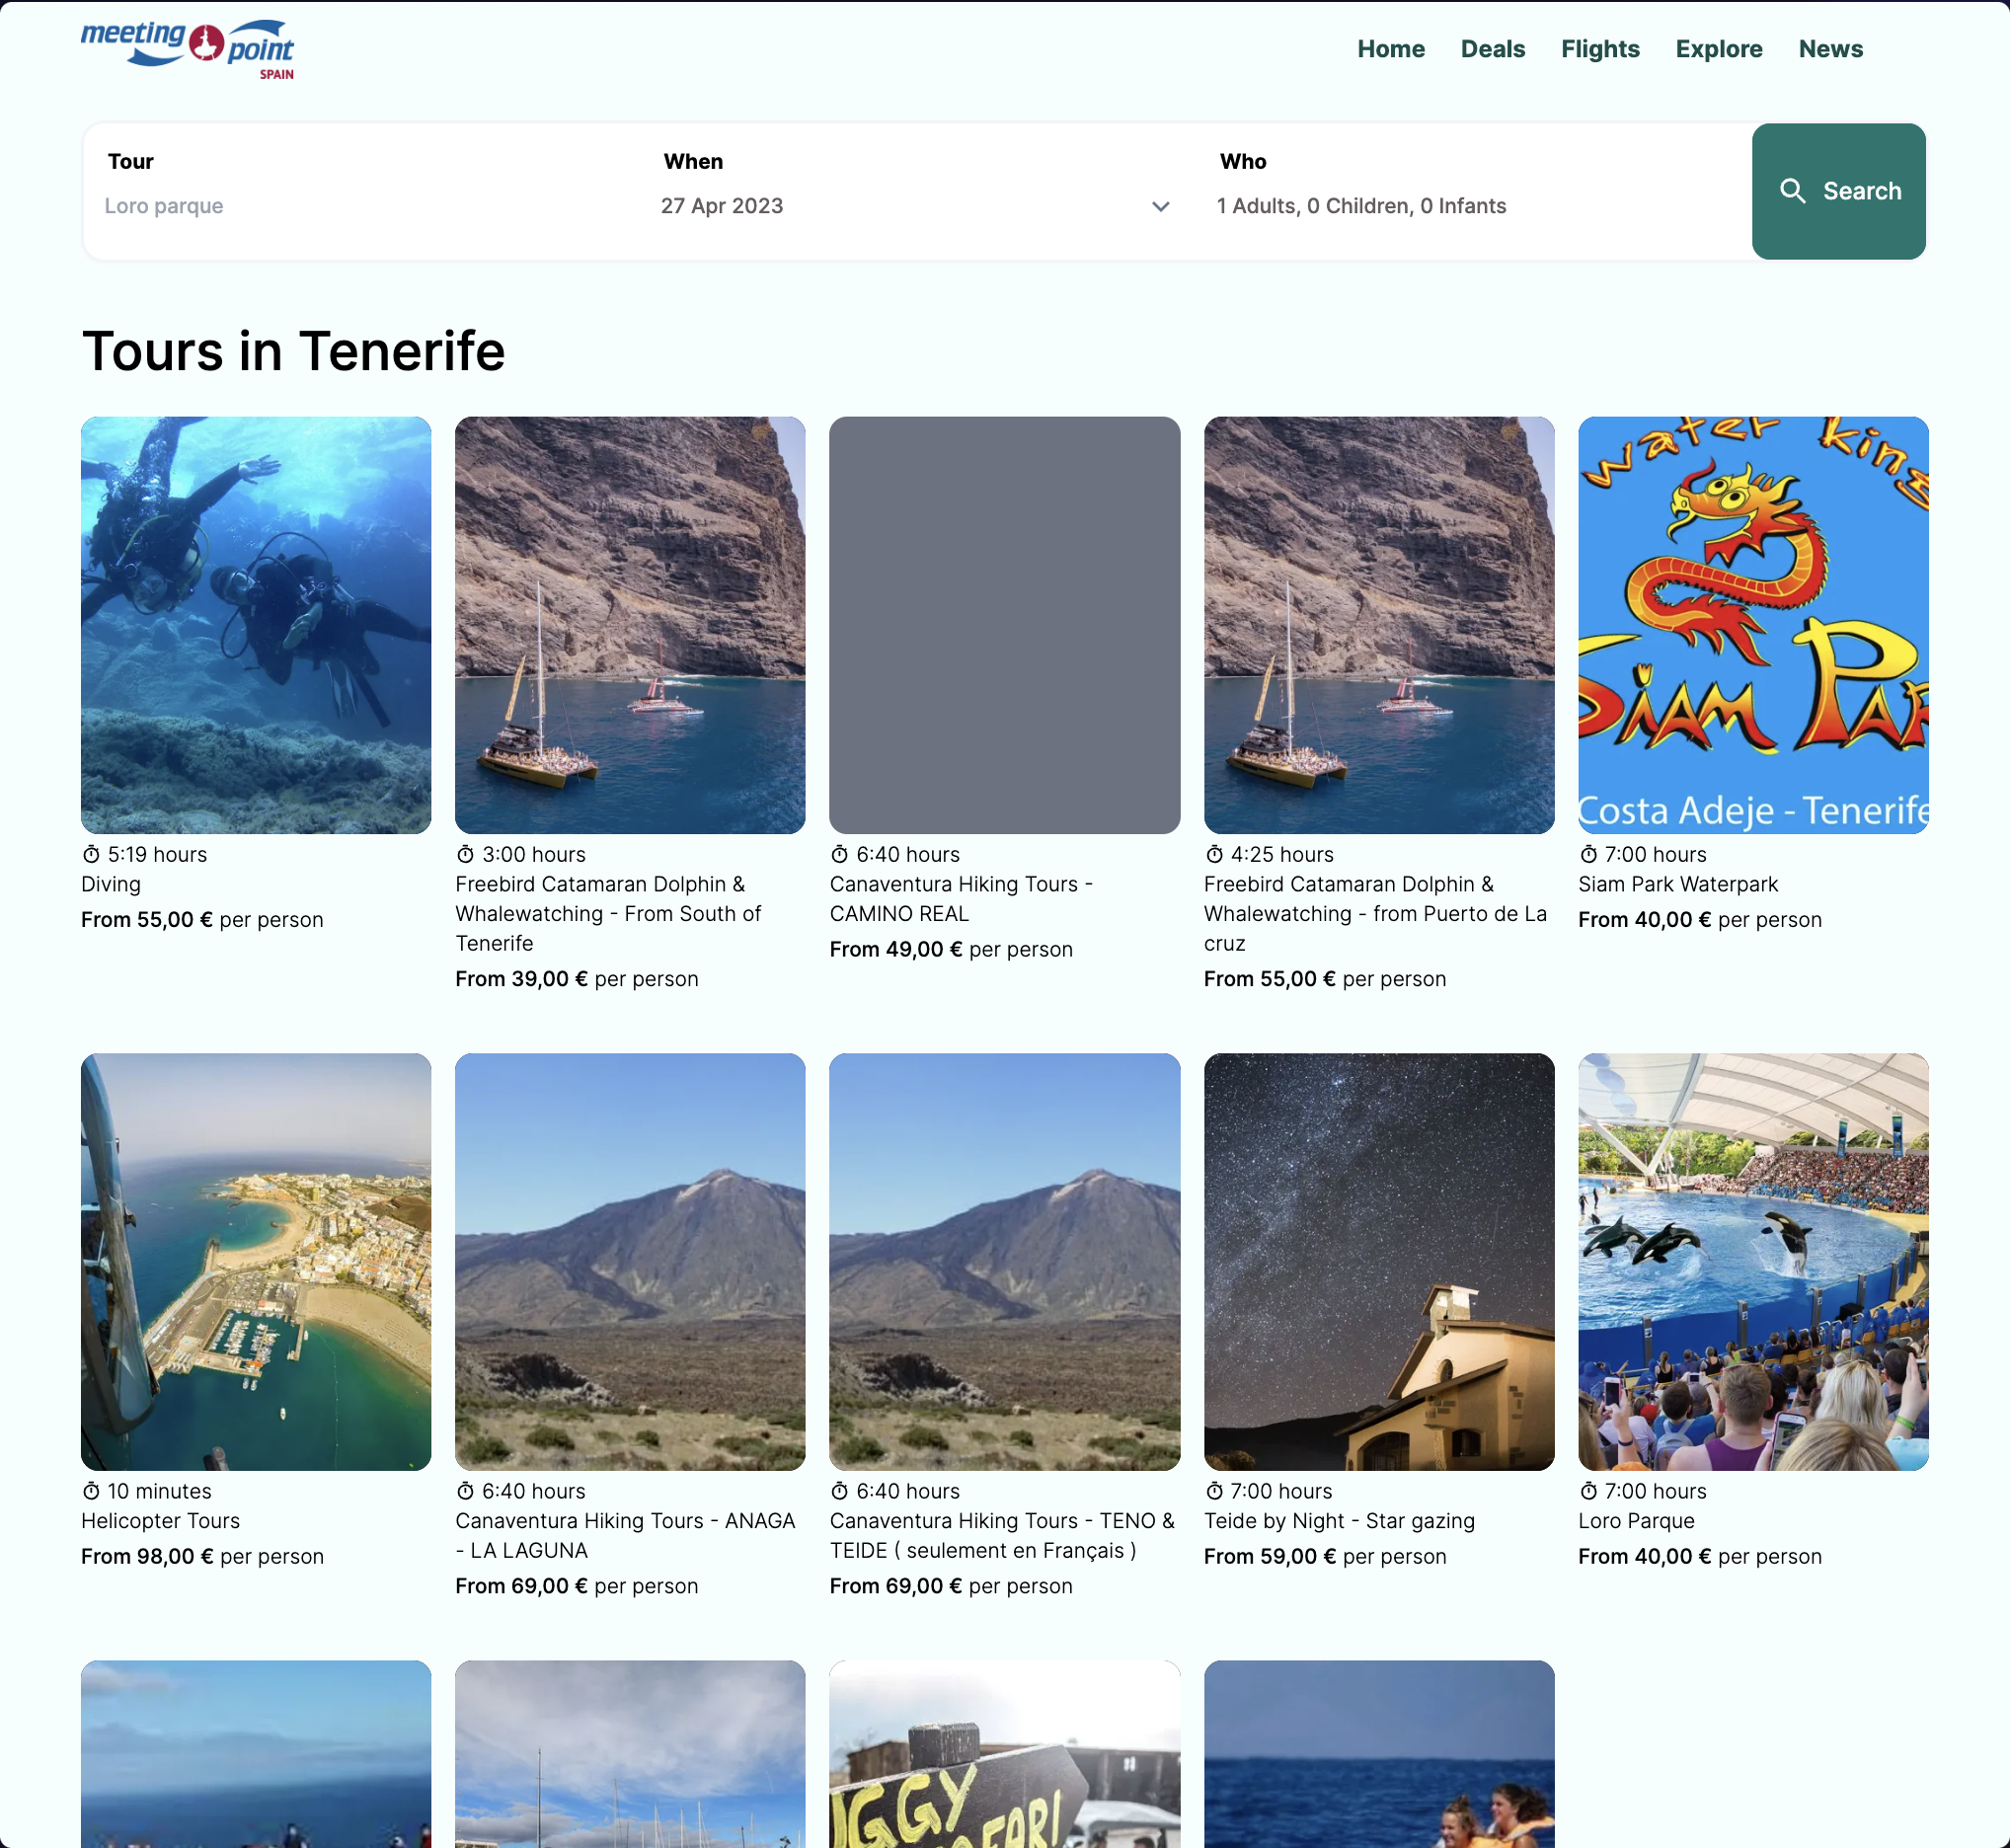This screenshot has width=2010, height=1848.
Task: Click 'From 59,00 €' price text
Action: click(x=1270, y=1556)
